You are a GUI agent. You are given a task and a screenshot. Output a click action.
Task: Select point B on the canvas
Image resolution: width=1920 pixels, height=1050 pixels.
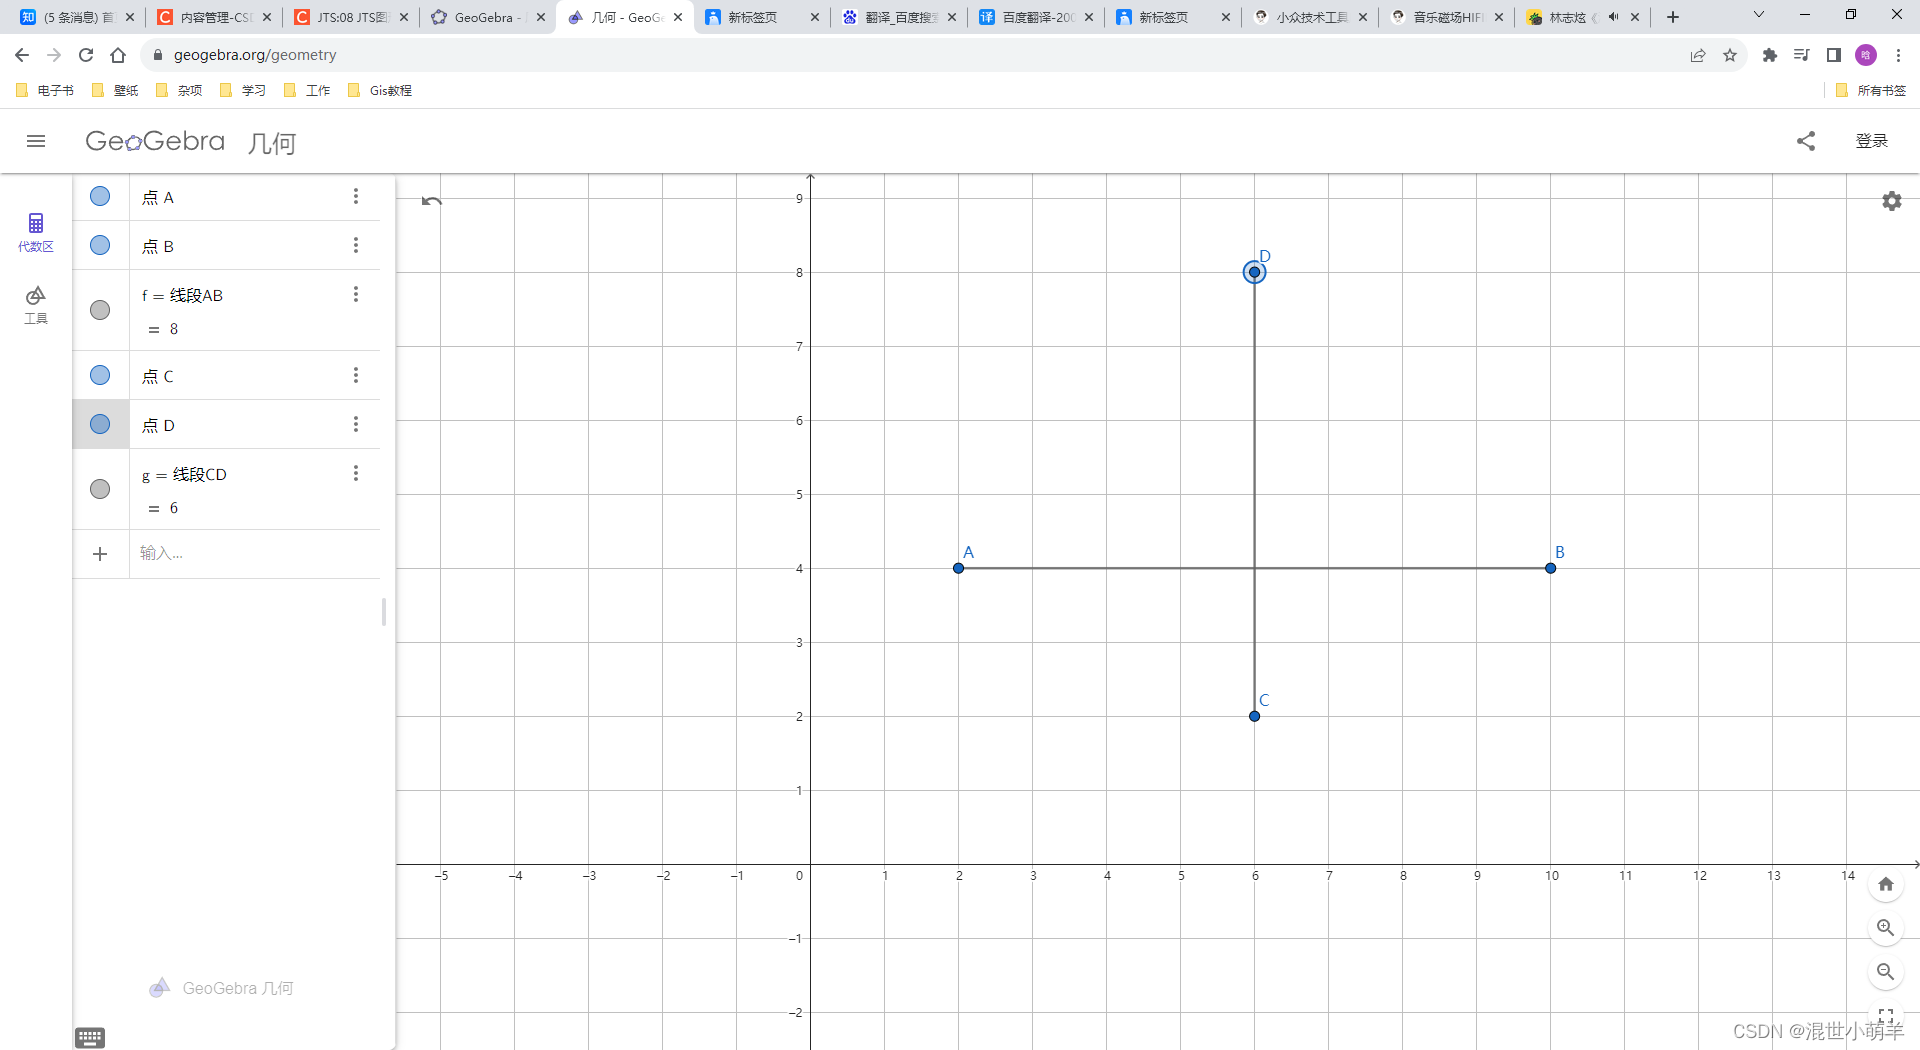pyautogui.click(x=1551, y=568)
